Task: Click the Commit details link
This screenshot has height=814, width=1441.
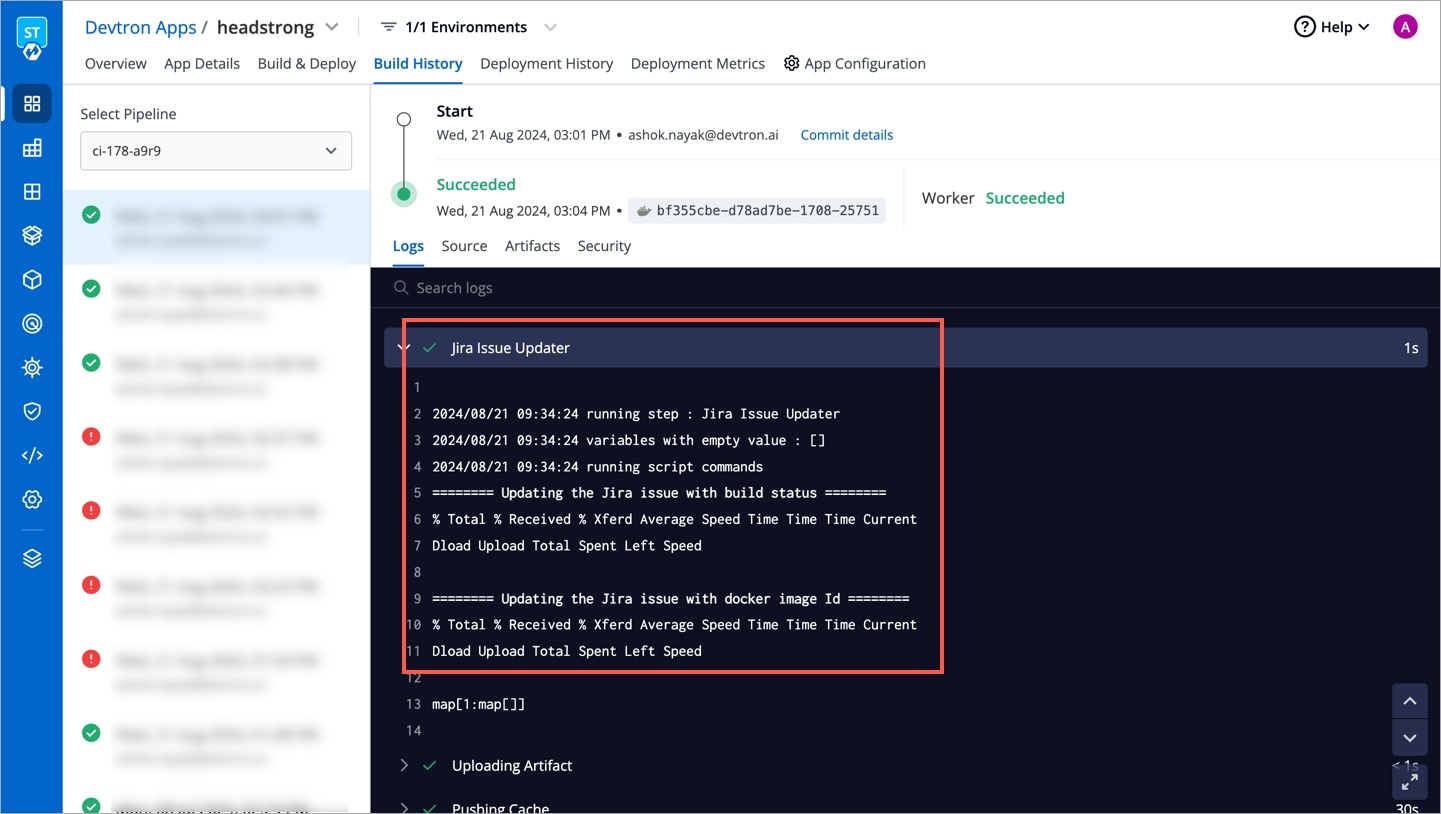Action: click(846, 135)
